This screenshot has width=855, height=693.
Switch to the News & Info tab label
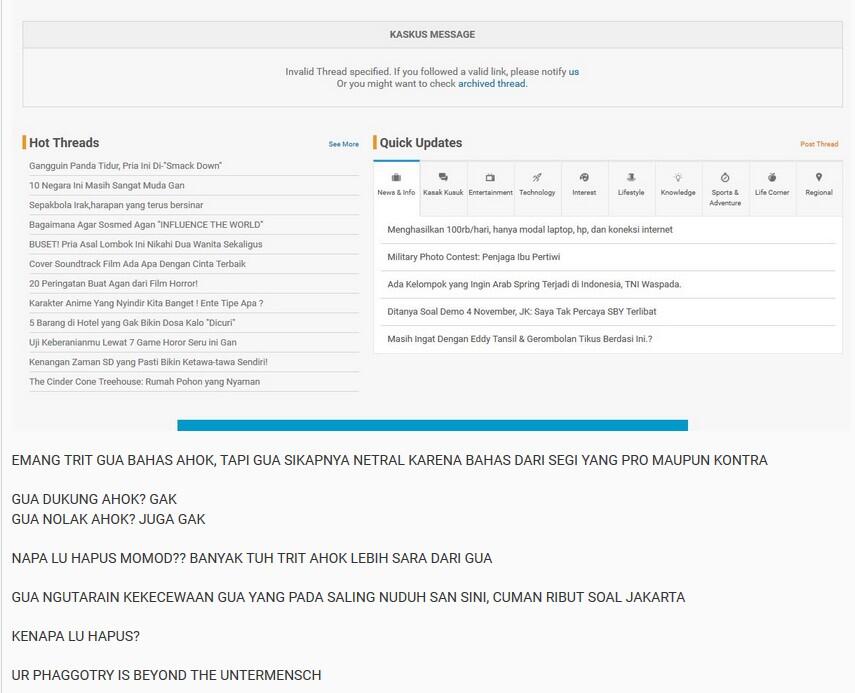pos(396,192)
